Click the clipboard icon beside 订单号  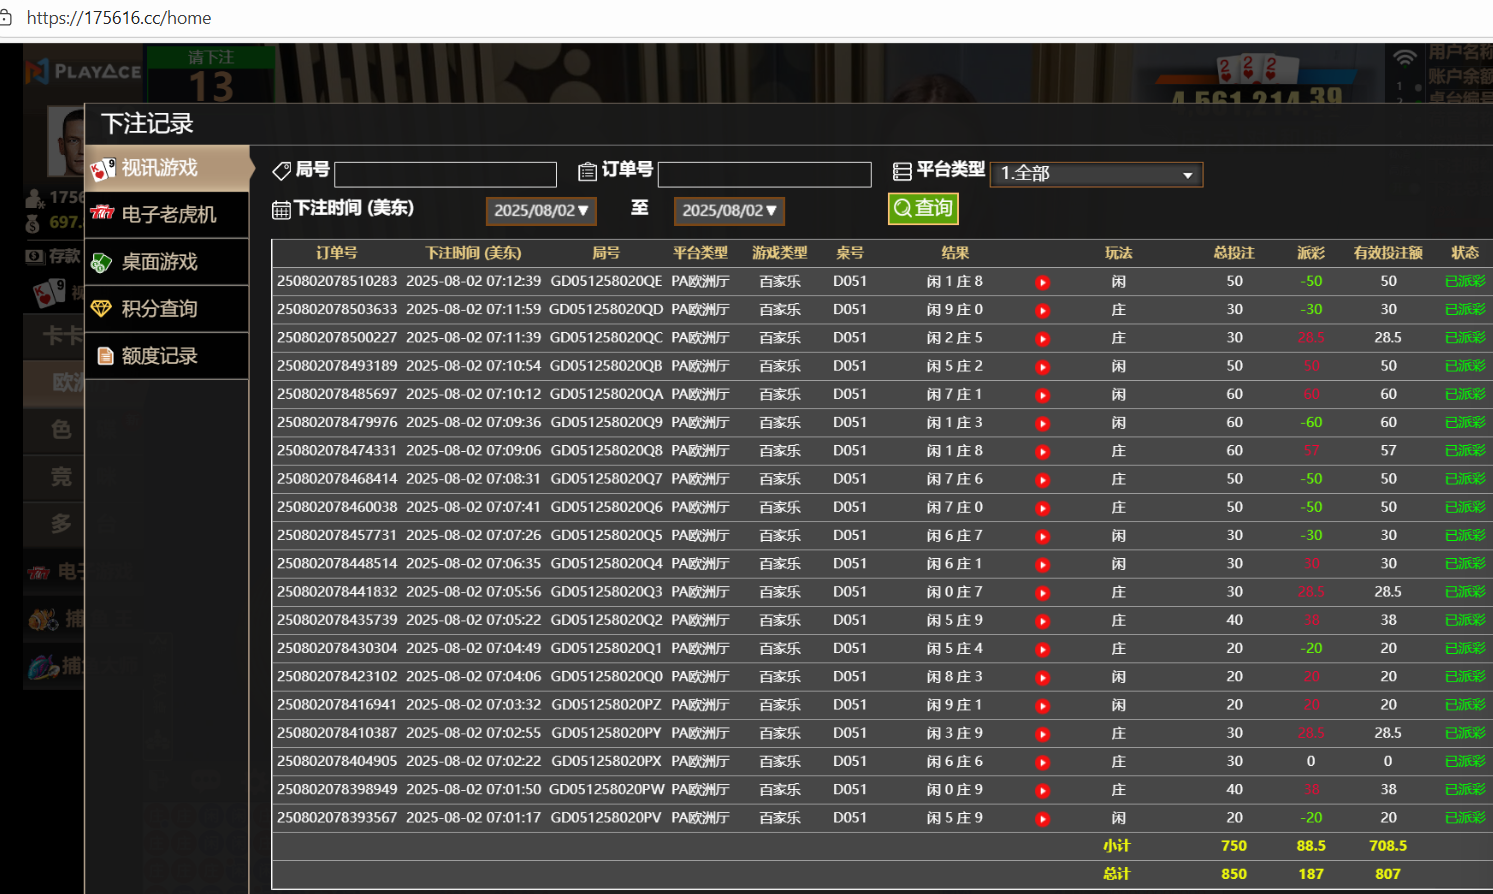coord(588,172)
